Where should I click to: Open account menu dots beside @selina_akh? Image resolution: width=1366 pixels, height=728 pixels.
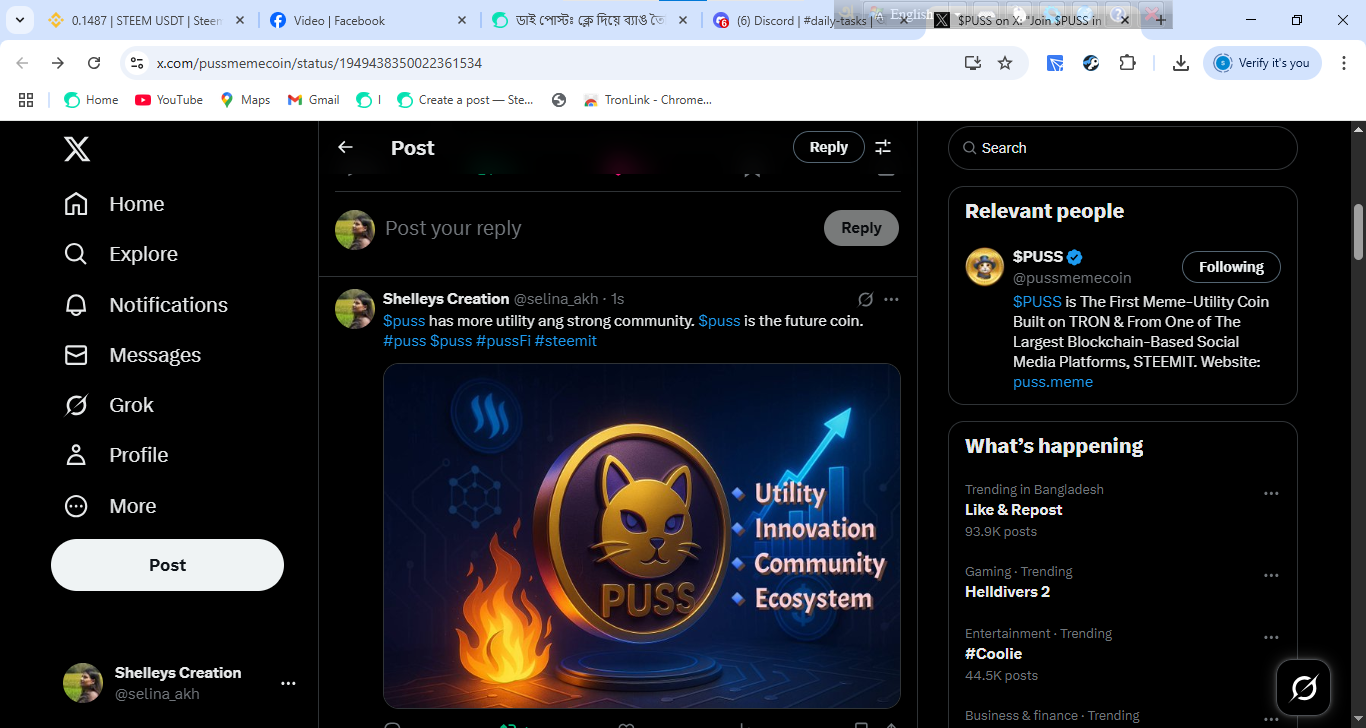click(288, 683)
